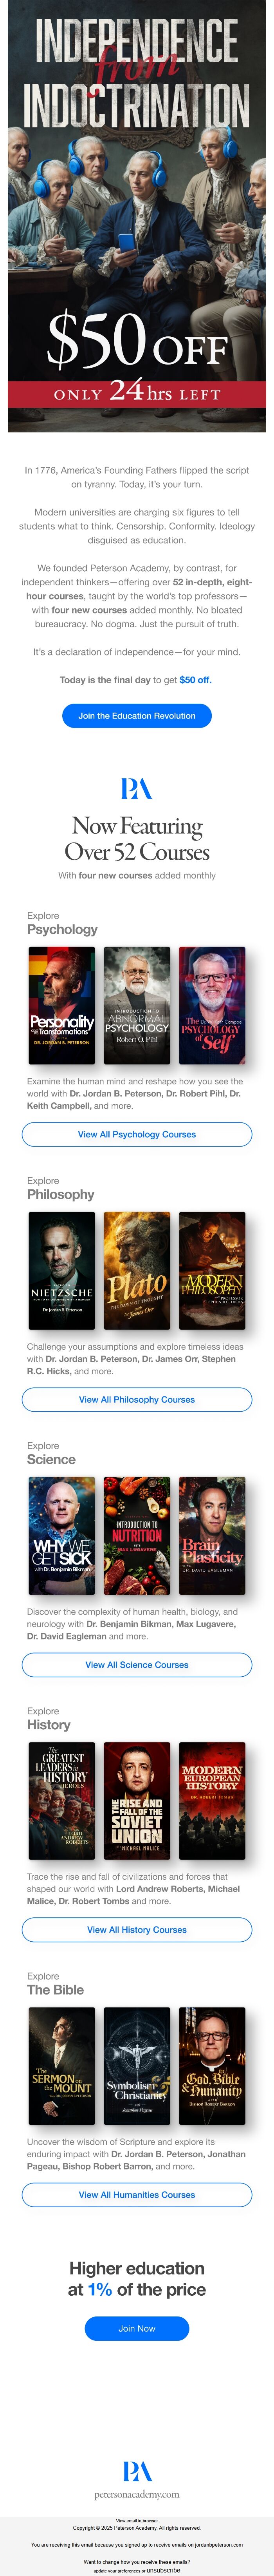
Task: Select the Plato course thumbnail
Action: (x=137, y=1270)
